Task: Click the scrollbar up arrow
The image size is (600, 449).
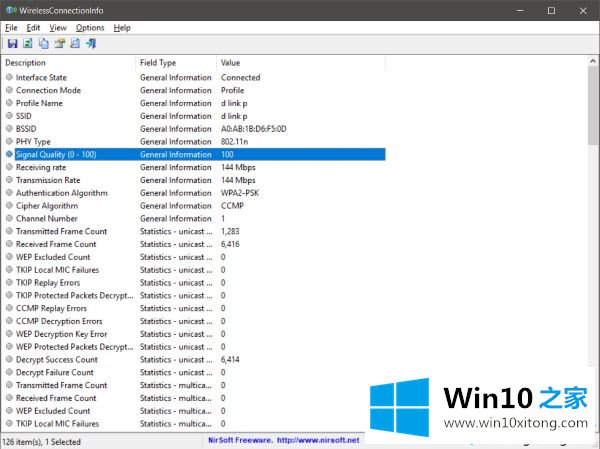Action: (x=593, y=61)
